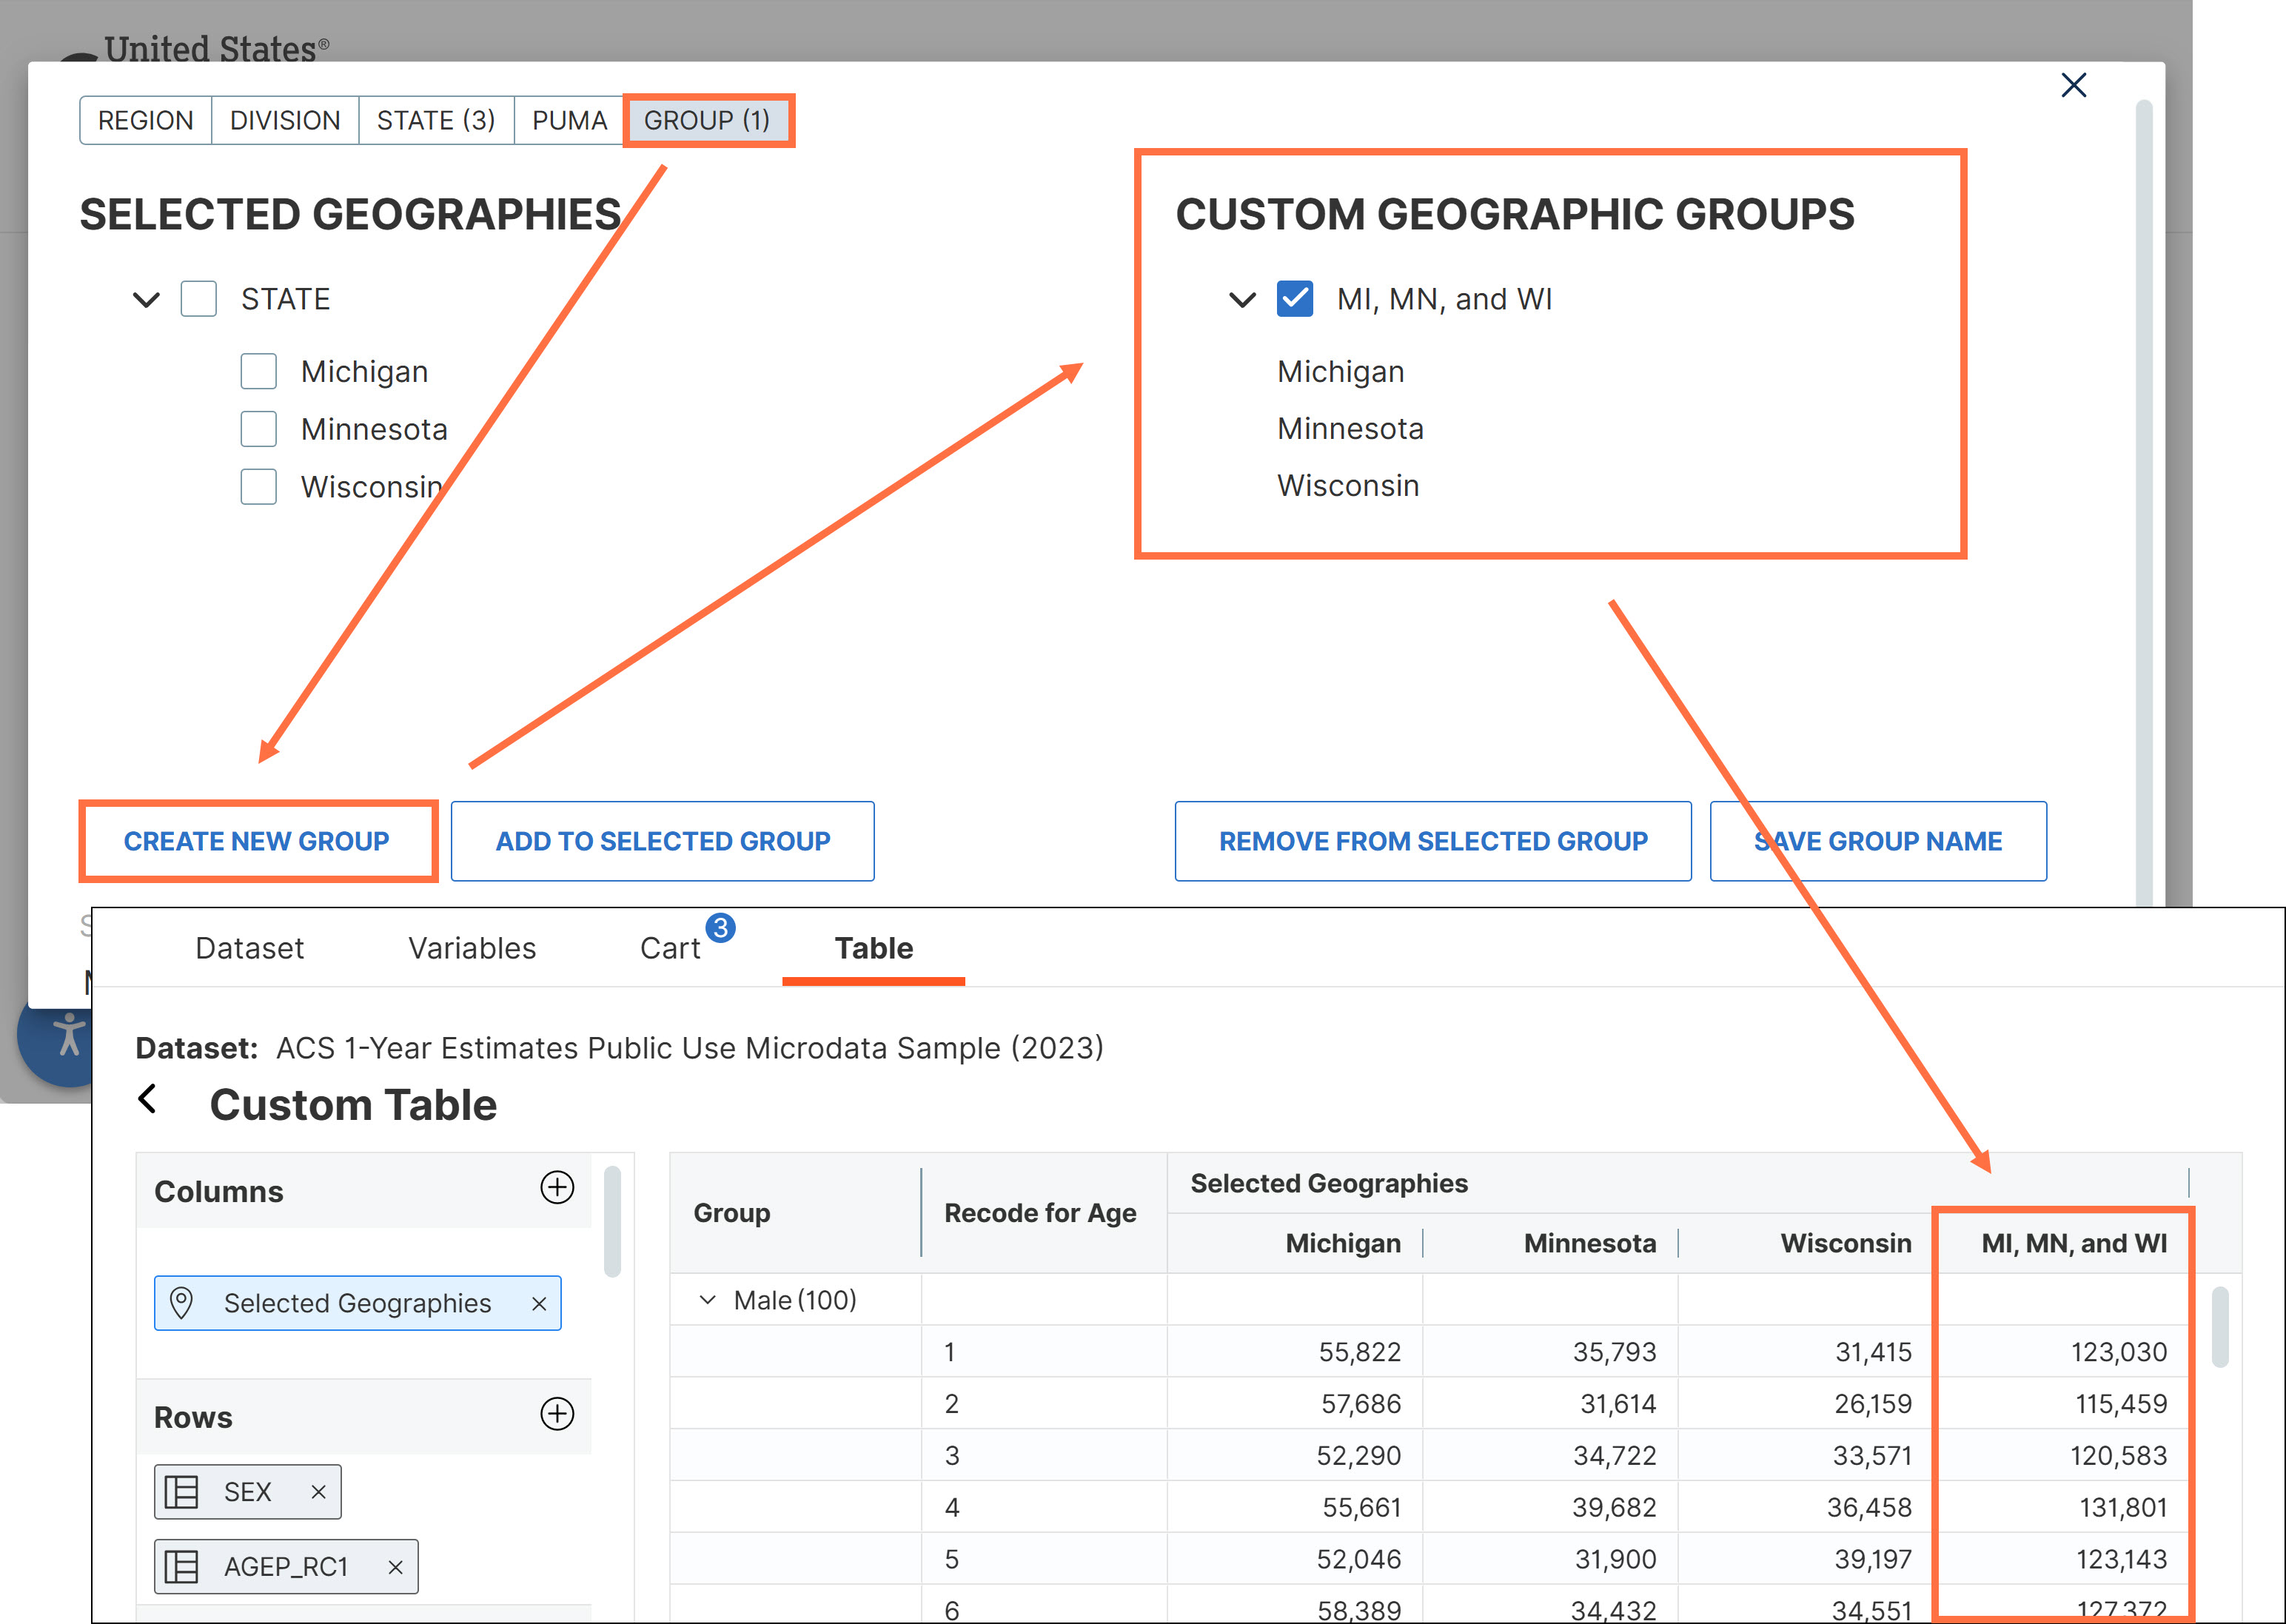2286x1624 pixels.
Task: Click the location pin icon in Selected Geographies chip
Action: click(x=181, y=1302)
